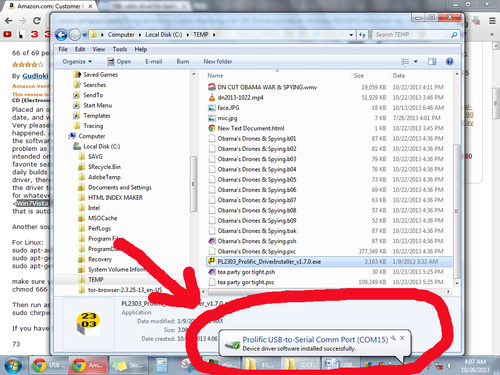Screen dimensions: 500x375
Task: Click the Burn toolbar button
Action: (183, 62)
